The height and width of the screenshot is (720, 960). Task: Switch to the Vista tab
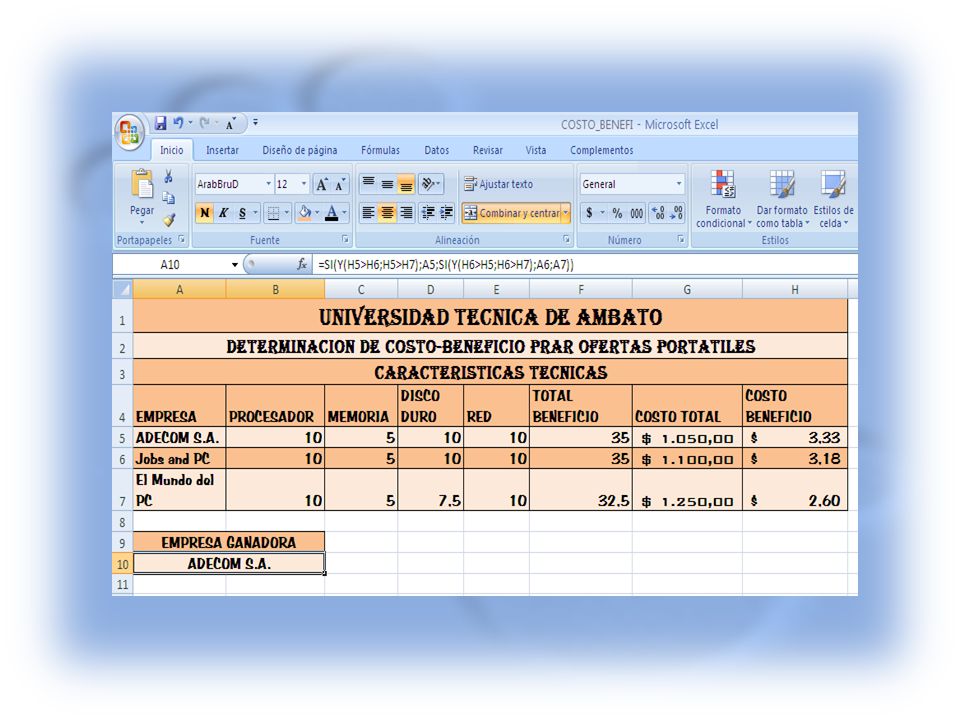pyautogui.click(x=536, y=150)
